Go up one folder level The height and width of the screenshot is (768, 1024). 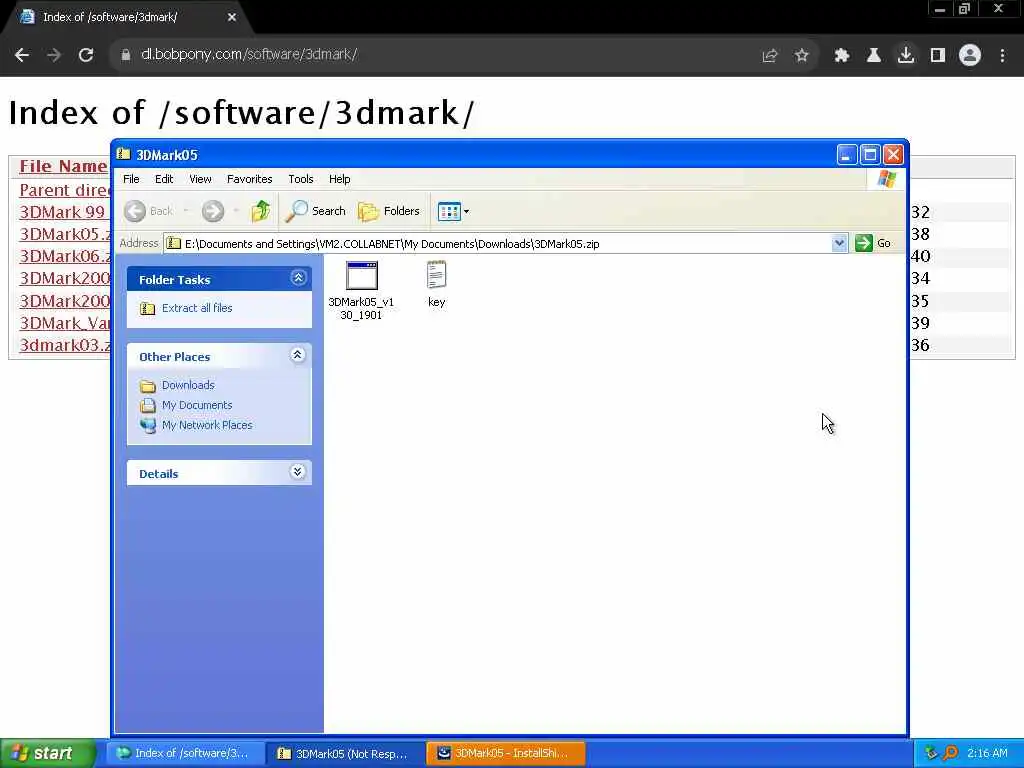[261, 211]
